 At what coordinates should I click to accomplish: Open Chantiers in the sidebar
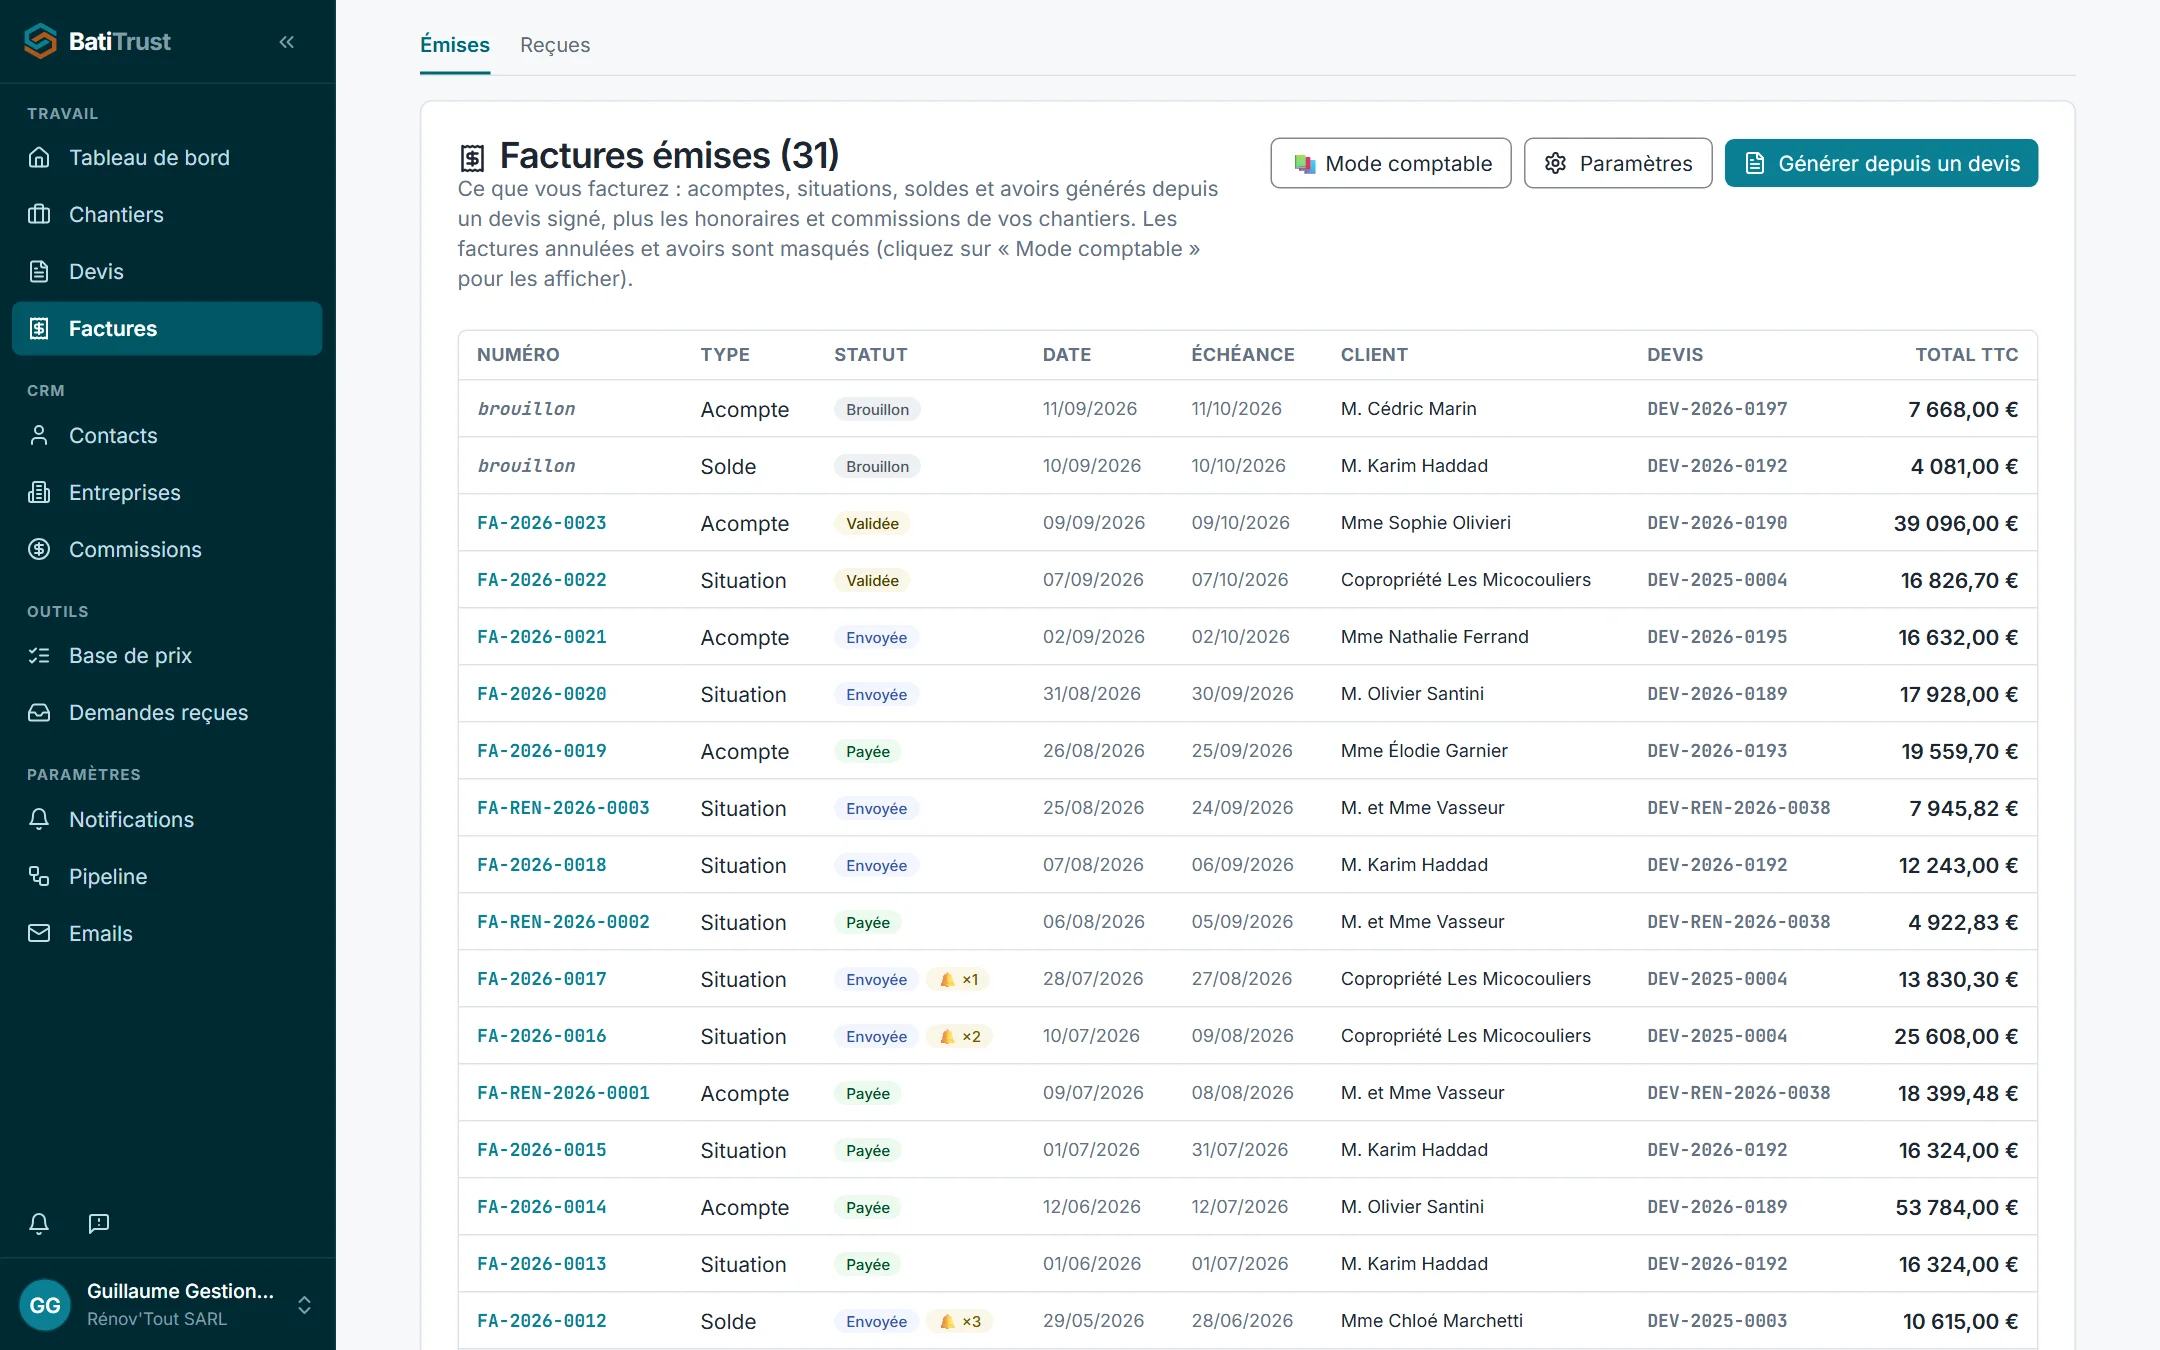click(x=167, y=215)
